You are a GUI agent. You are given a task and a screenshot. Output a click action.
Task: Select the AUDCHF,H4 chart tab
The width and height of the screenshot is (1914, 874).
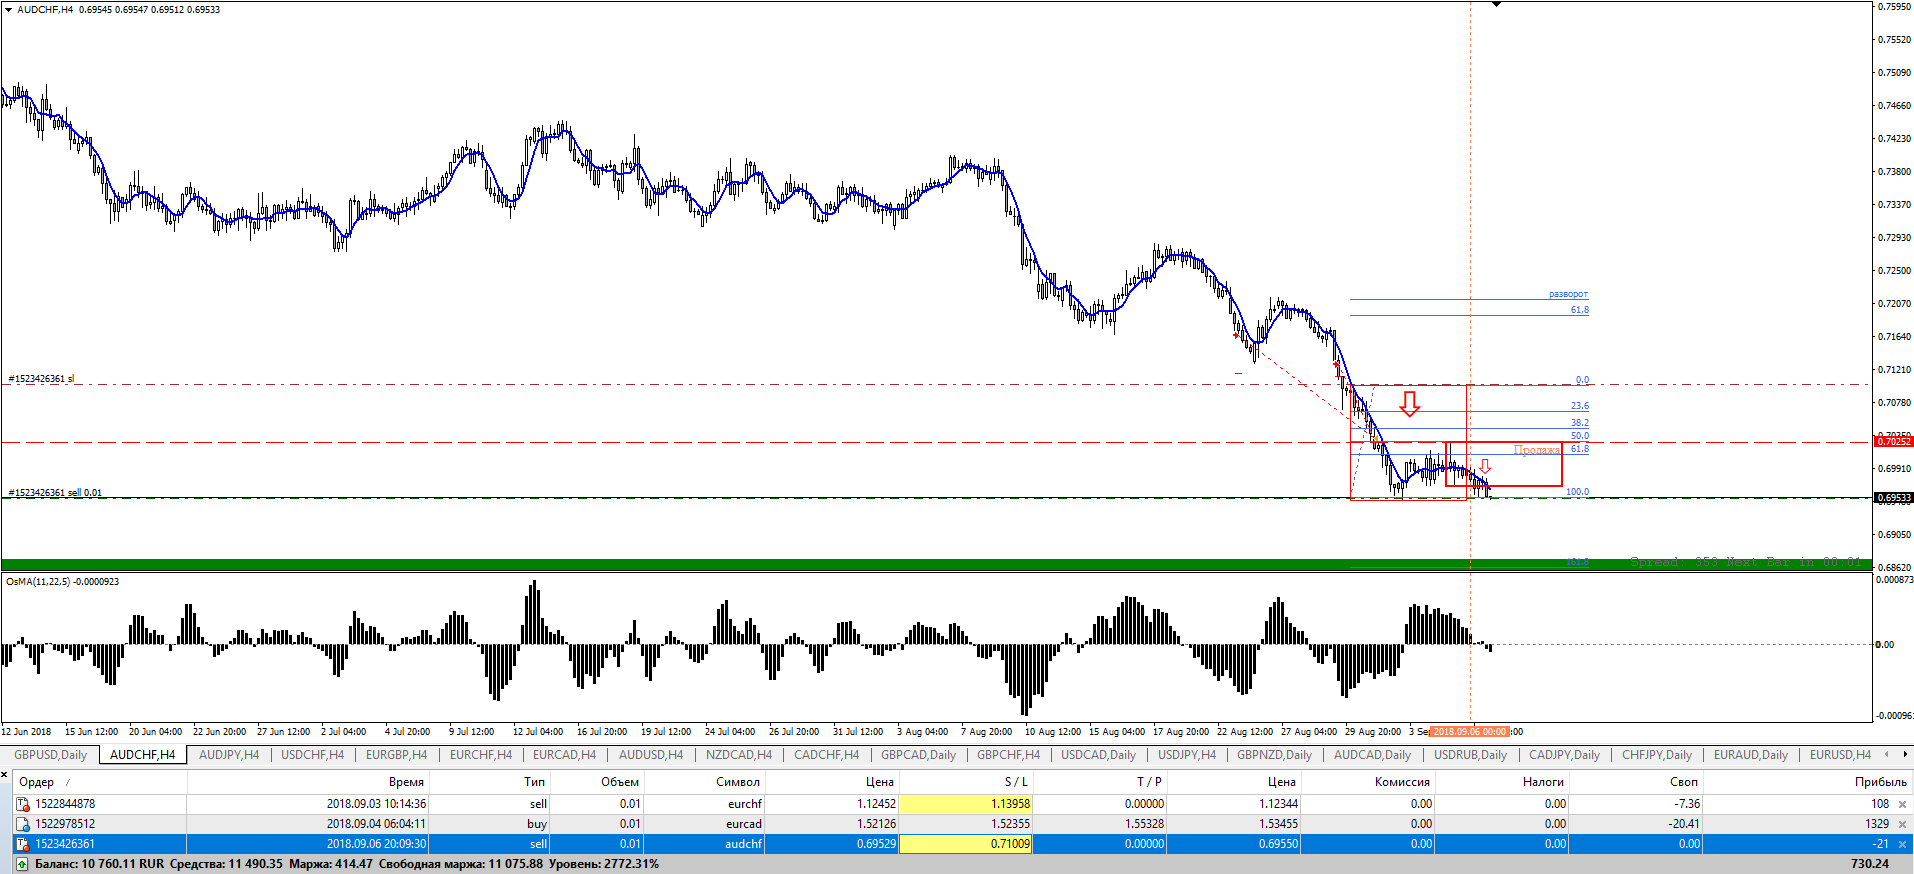point(142,755)
